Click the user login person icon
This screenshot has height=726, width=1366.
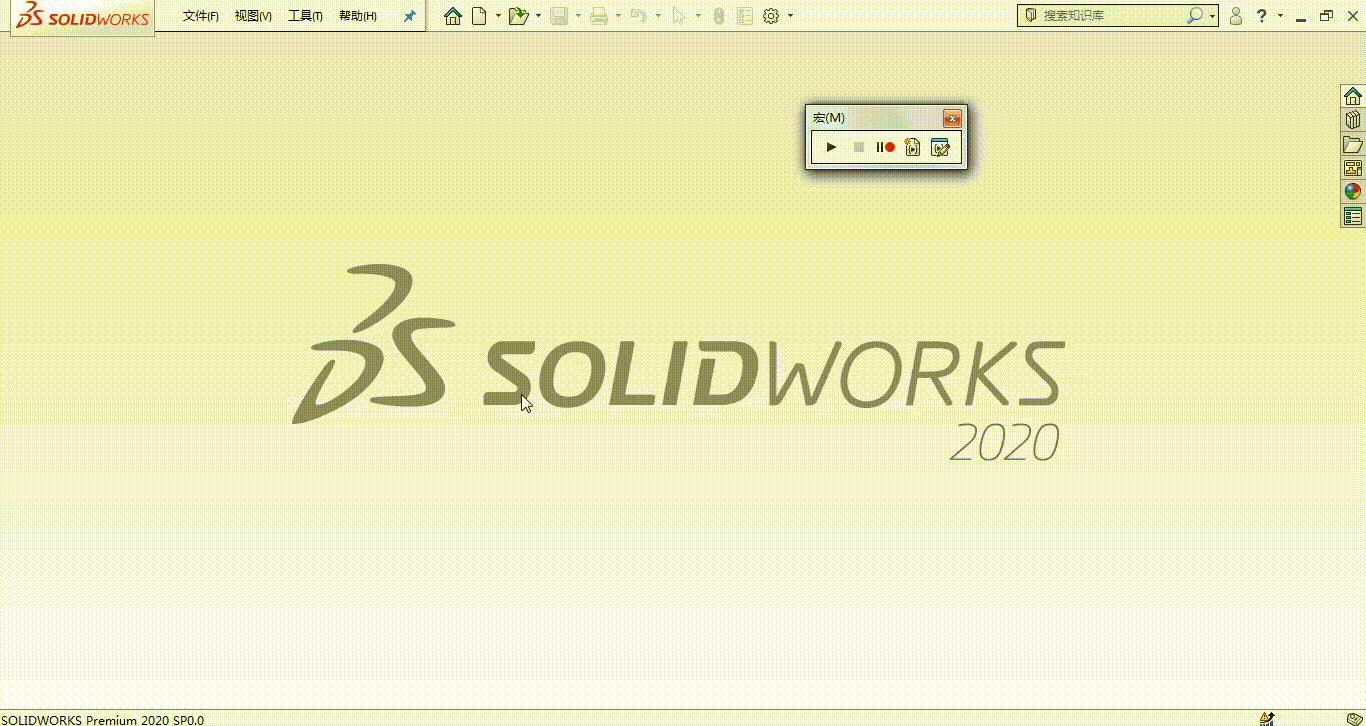click(1236, 16)
